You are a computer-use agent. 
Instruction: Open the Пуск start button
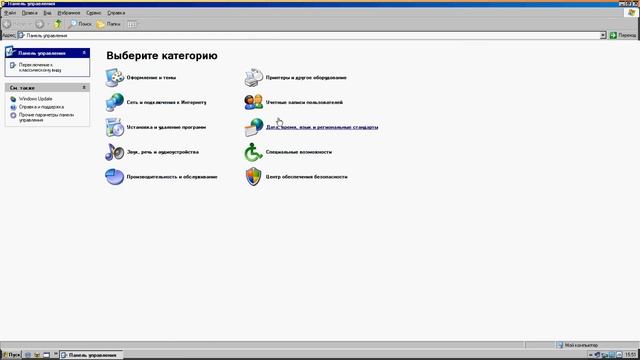pyautogui.click(x=11, y=355)
